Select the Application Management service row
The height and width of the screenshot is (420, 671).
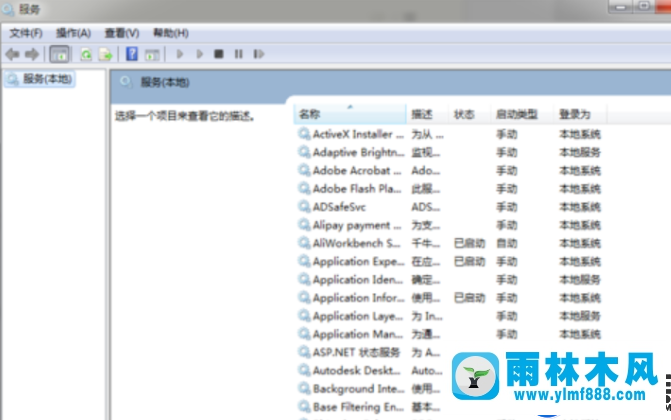449,334
